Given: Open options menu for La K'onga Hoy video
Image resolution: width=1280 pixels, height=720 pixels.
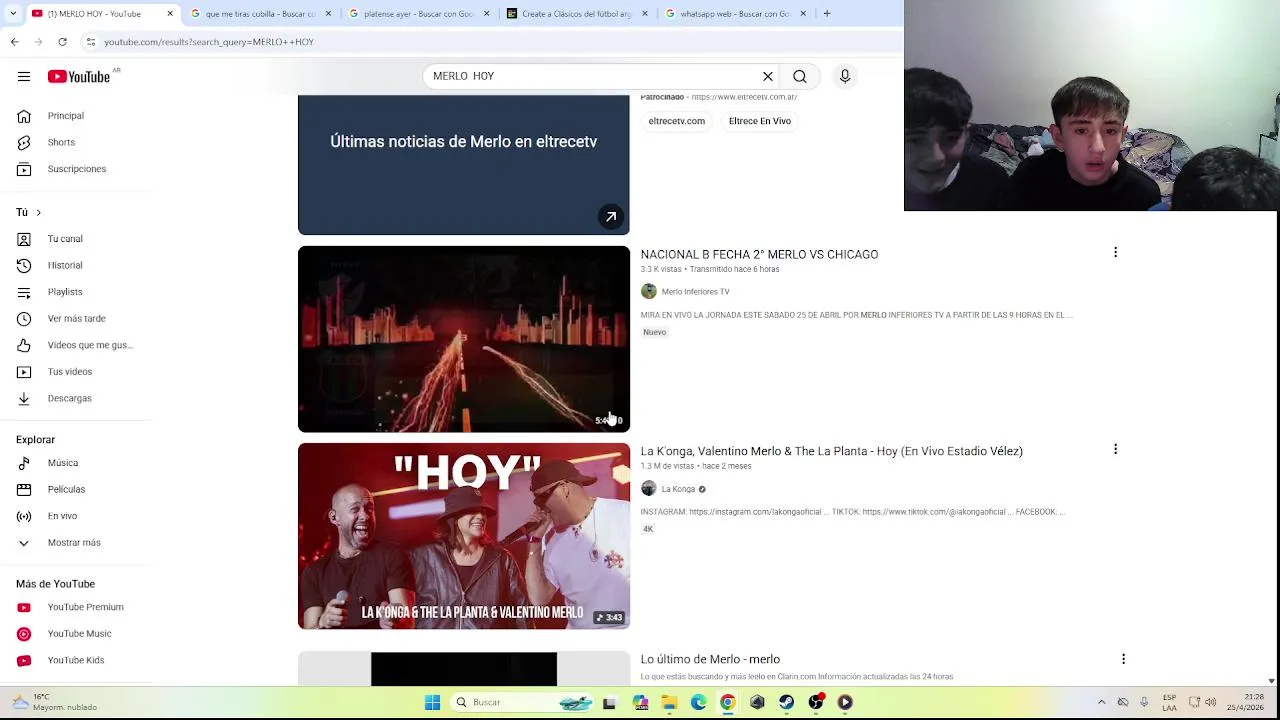Looking at the screenshot, I should coord(1115,449).
